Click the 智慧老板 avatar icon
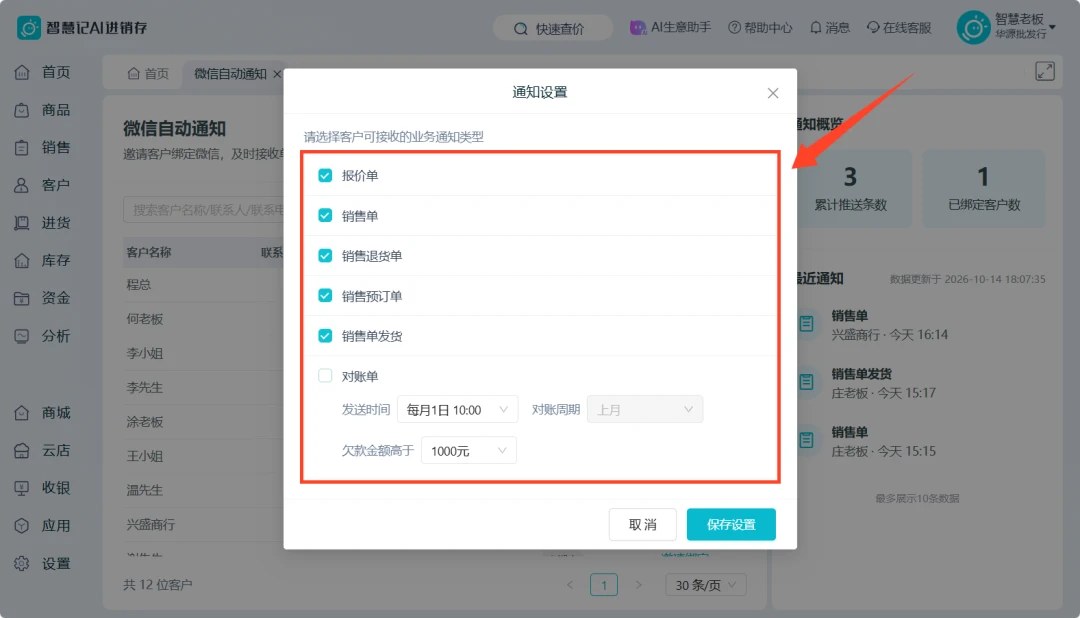 tap(973, 28)
